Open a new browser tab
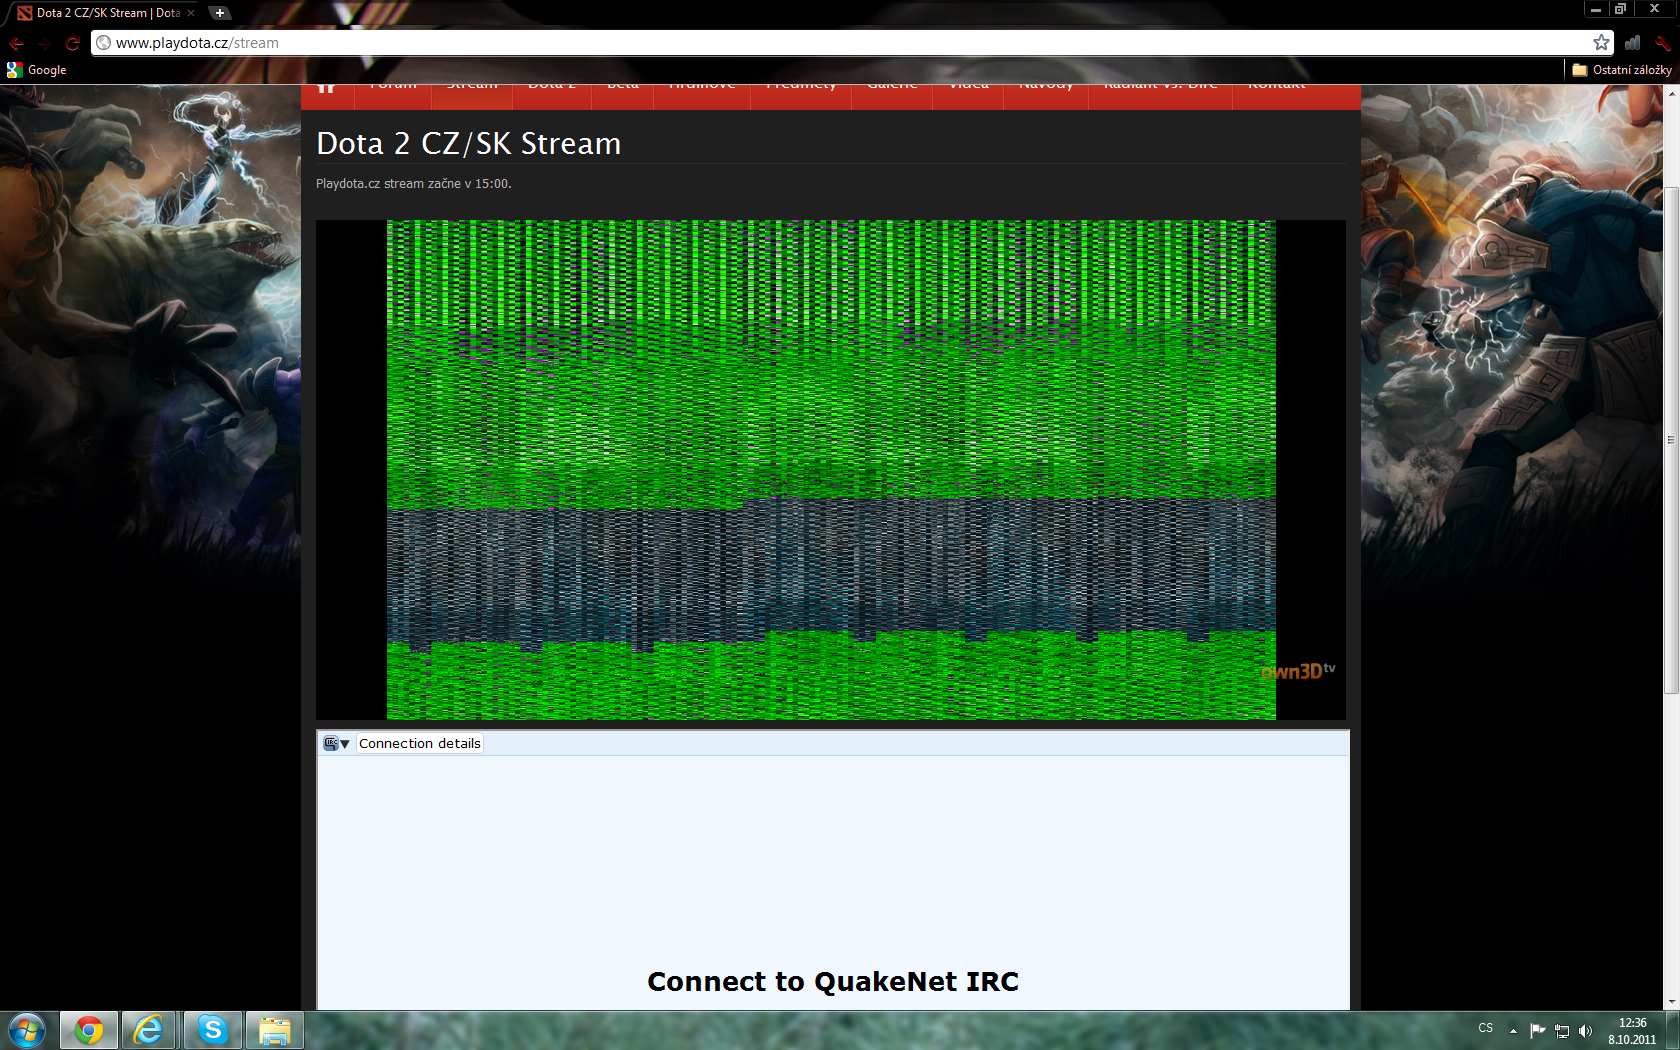Image resolution: width=1680 pixels, height=1050 pixels. click(x=220, y=13)
